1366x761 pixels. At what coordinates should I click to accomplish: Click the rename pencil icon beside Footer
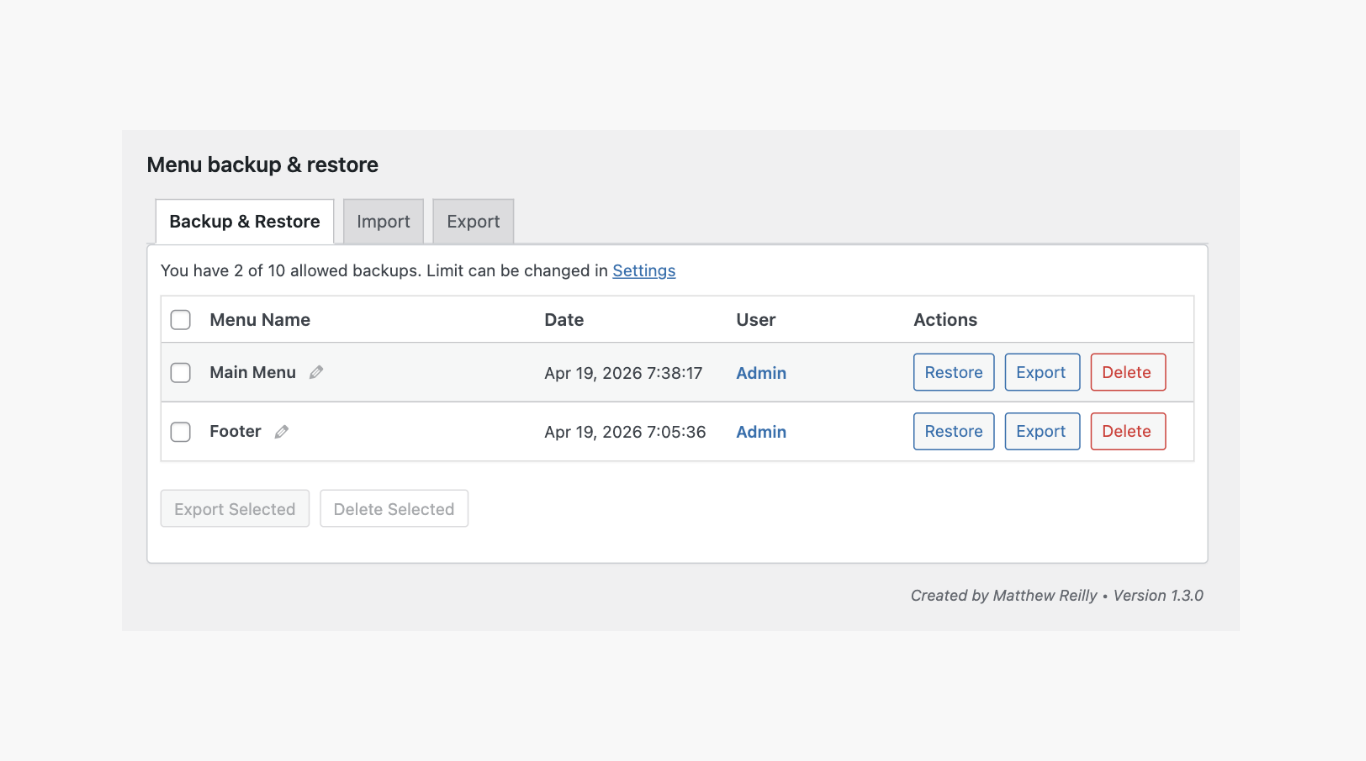pos(282,432)
